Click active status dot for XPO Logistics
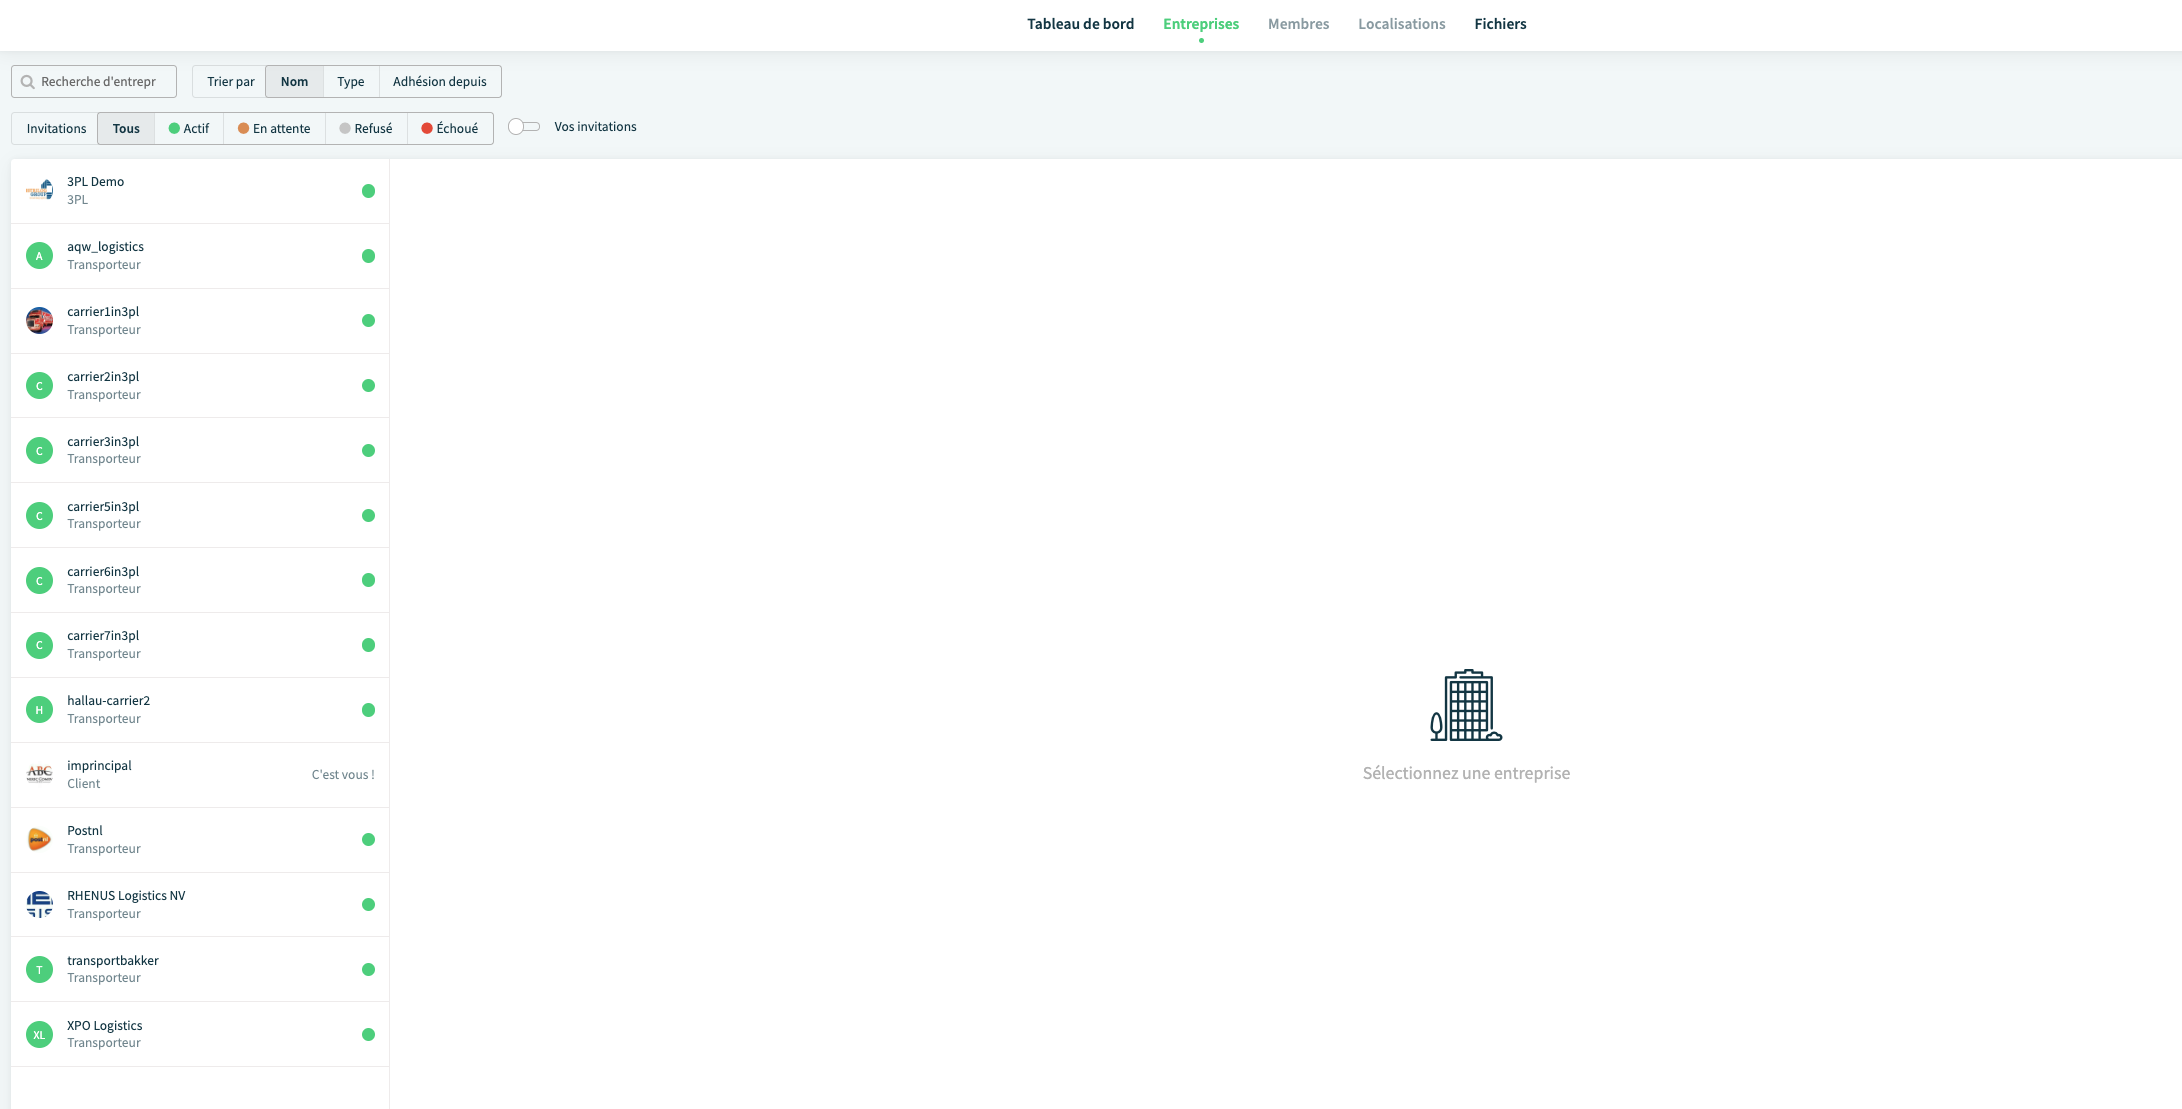This screenshot has width=2182, height=1109. coord(368,1034)
